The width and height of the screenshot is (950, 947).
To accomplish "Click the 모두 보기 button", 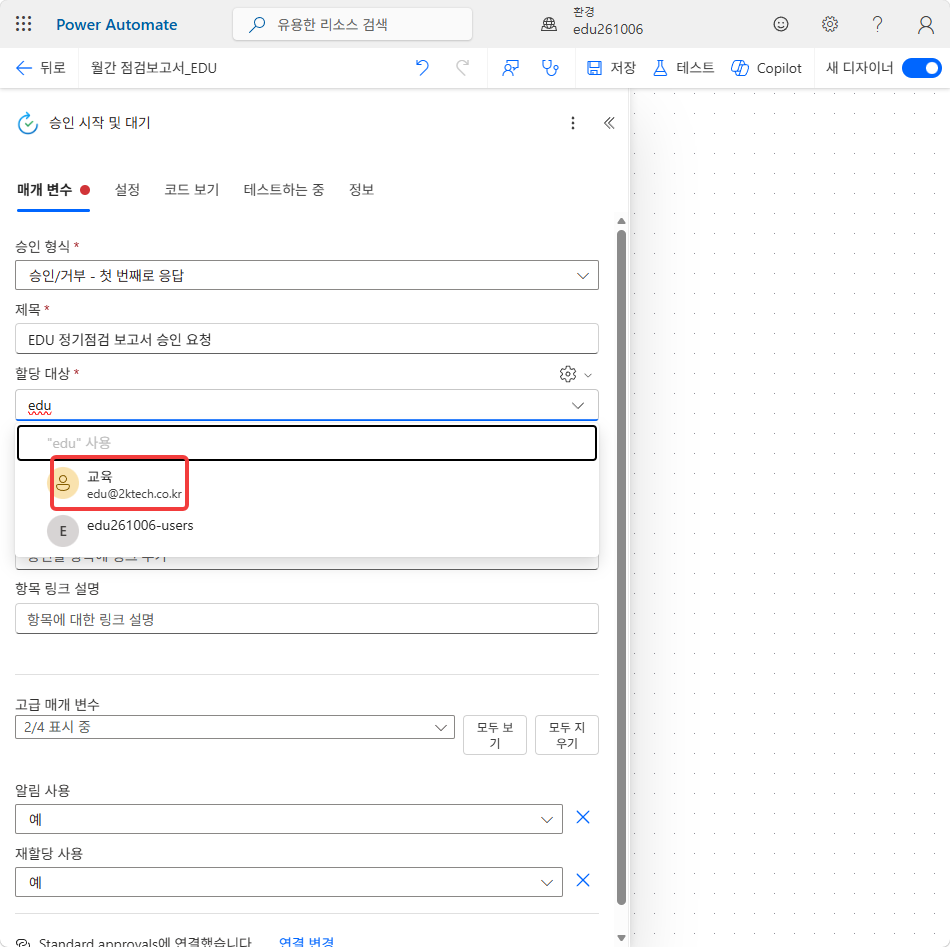I will [x=494, y=735].
